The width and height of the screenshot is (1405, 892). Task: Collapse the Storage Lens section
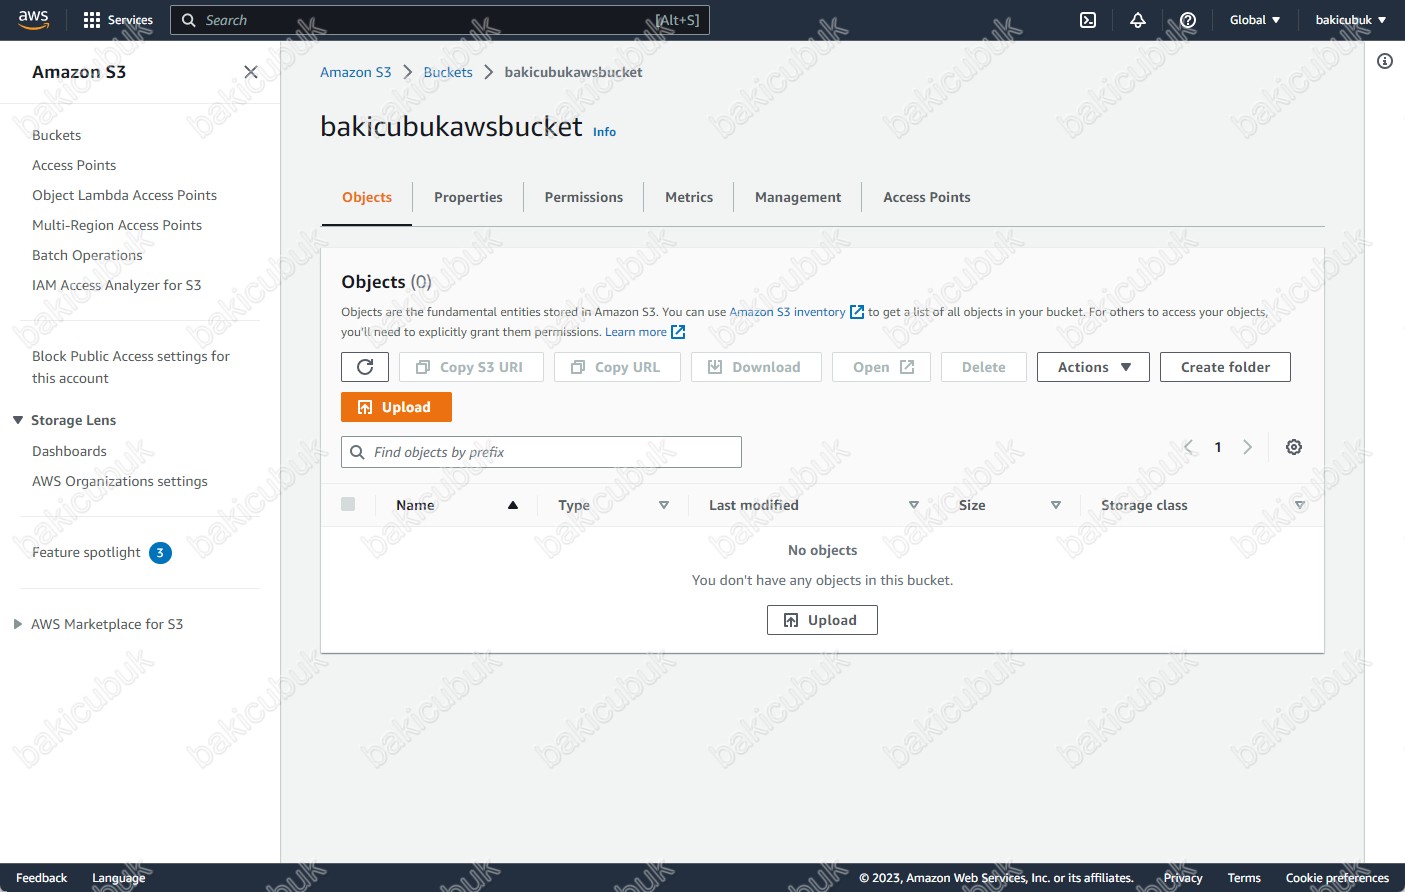(18, 420)
